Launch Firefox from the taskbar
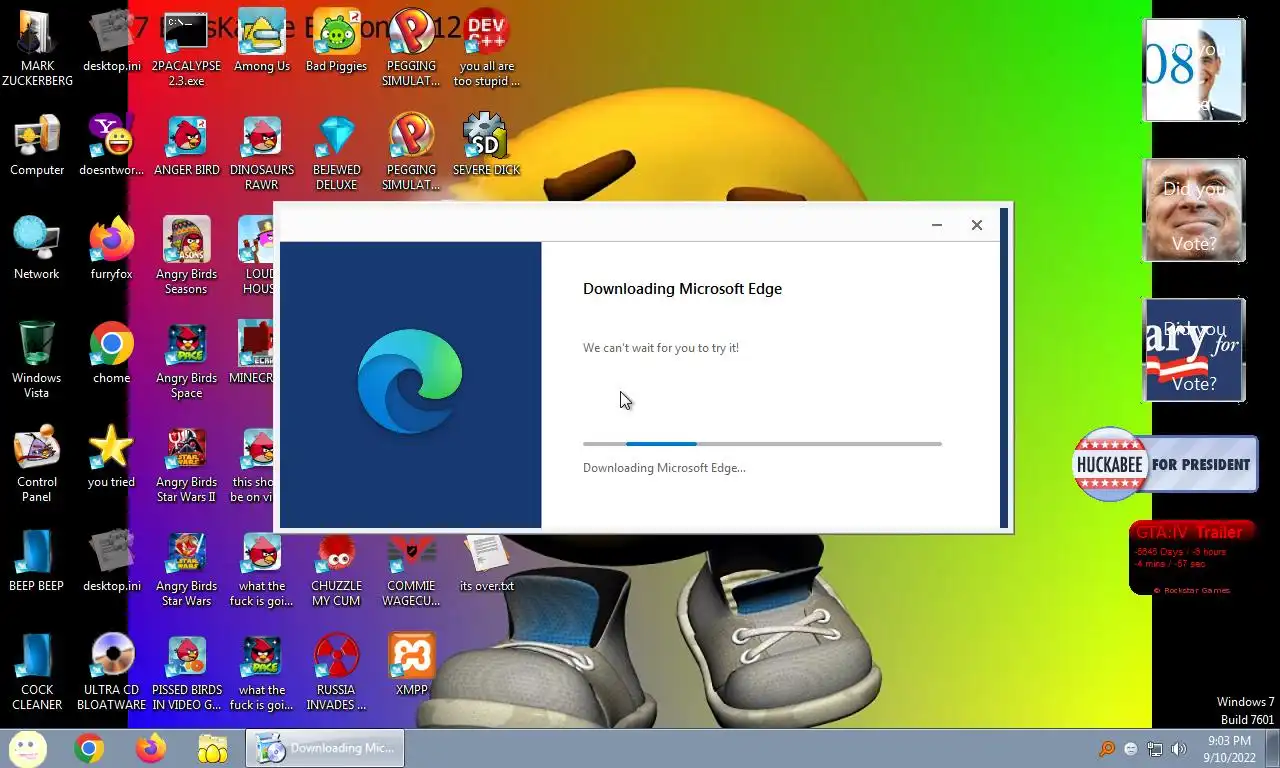The image size is (1280, 768). click(x=151, y=748)
